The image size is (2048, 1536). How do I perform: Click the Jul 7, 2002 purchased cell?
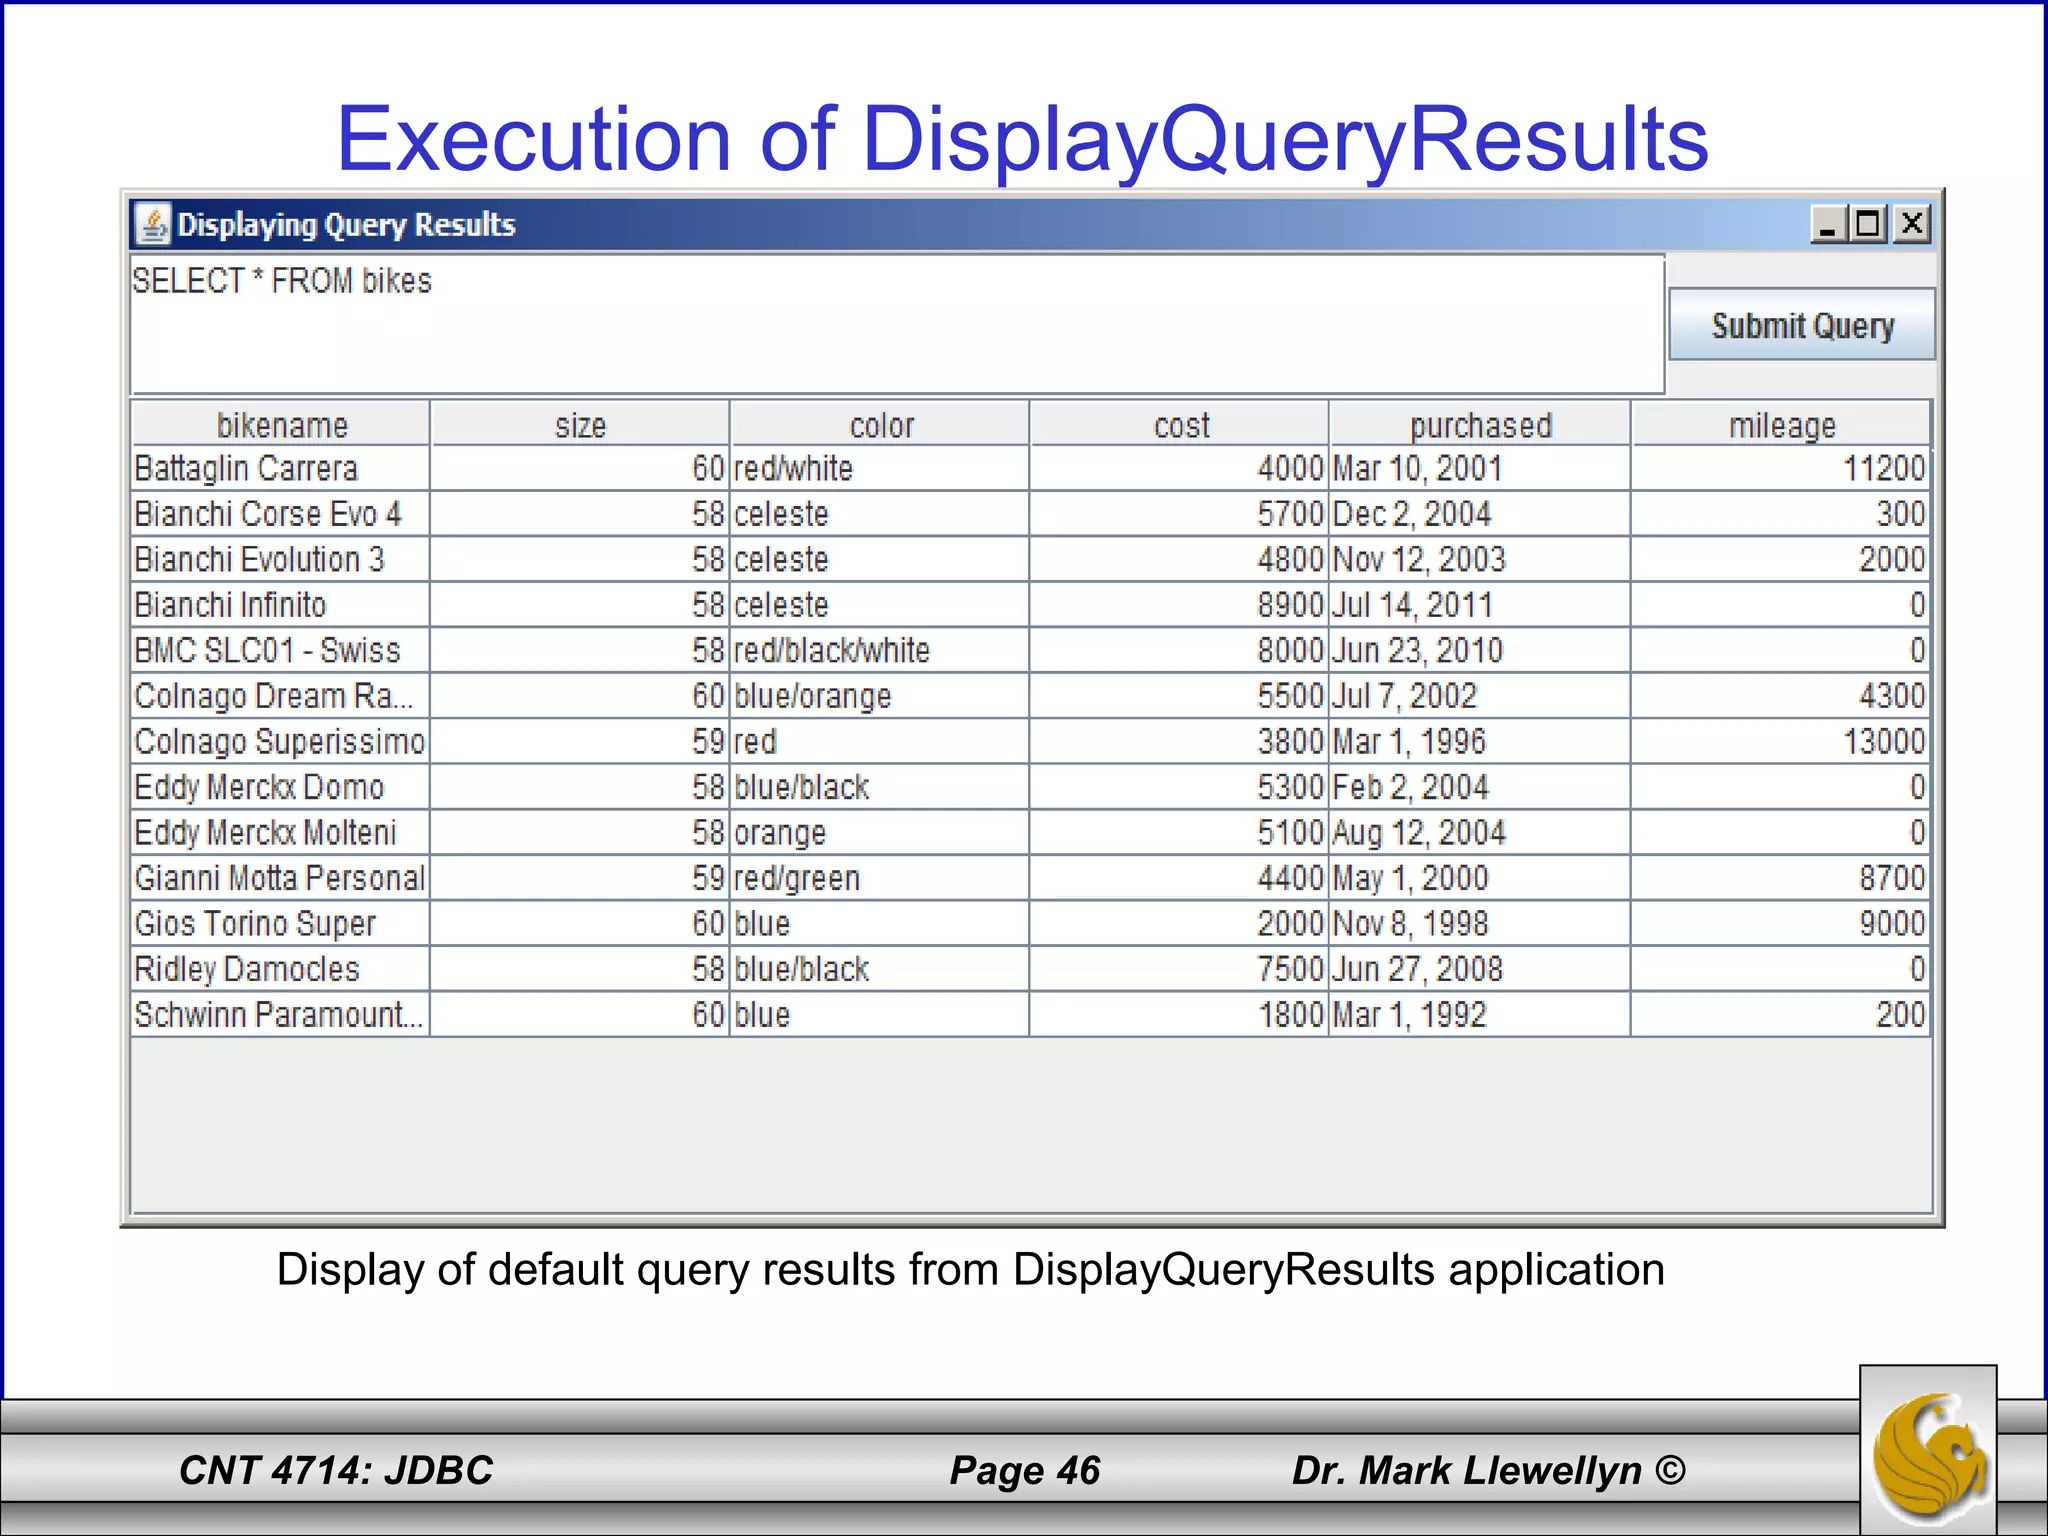tap(1480, 696)
